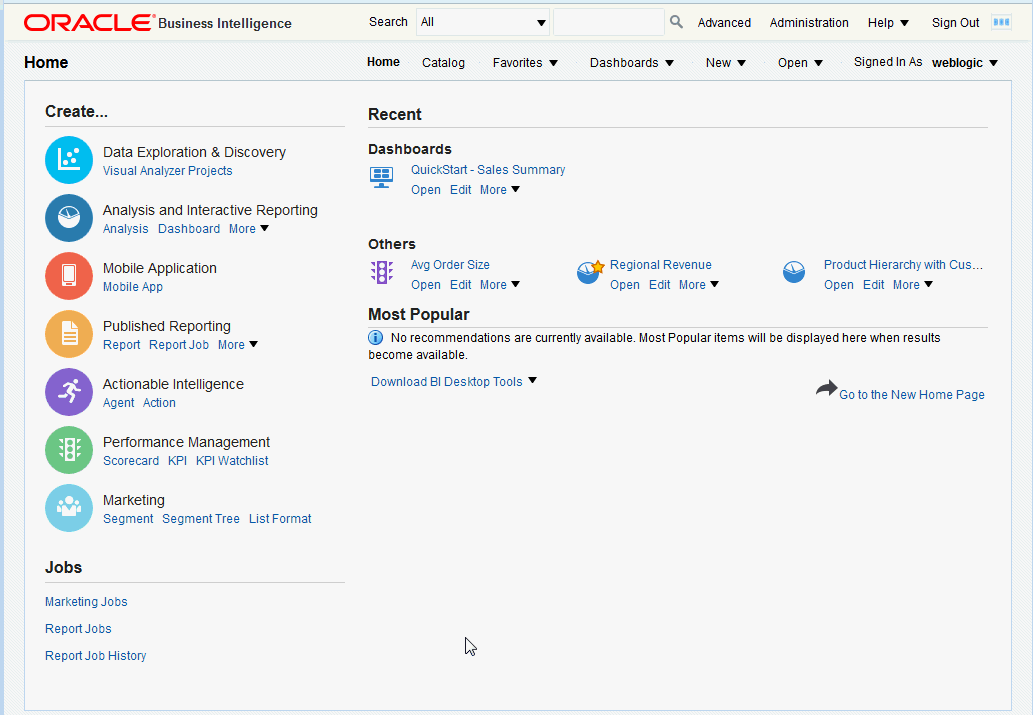Click Open under Product Hierarchy item

pos(839,285)
